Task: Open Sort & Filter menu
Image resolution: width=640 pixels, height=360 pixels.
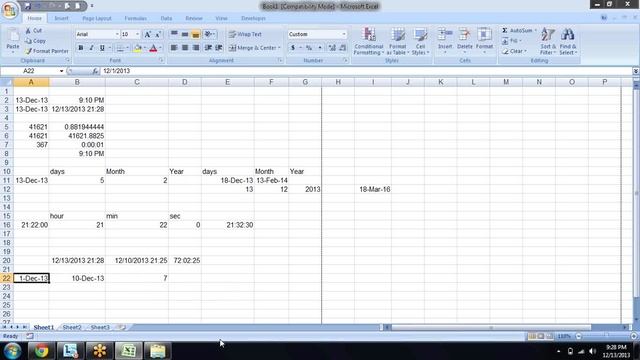Action: coord(548,41)
